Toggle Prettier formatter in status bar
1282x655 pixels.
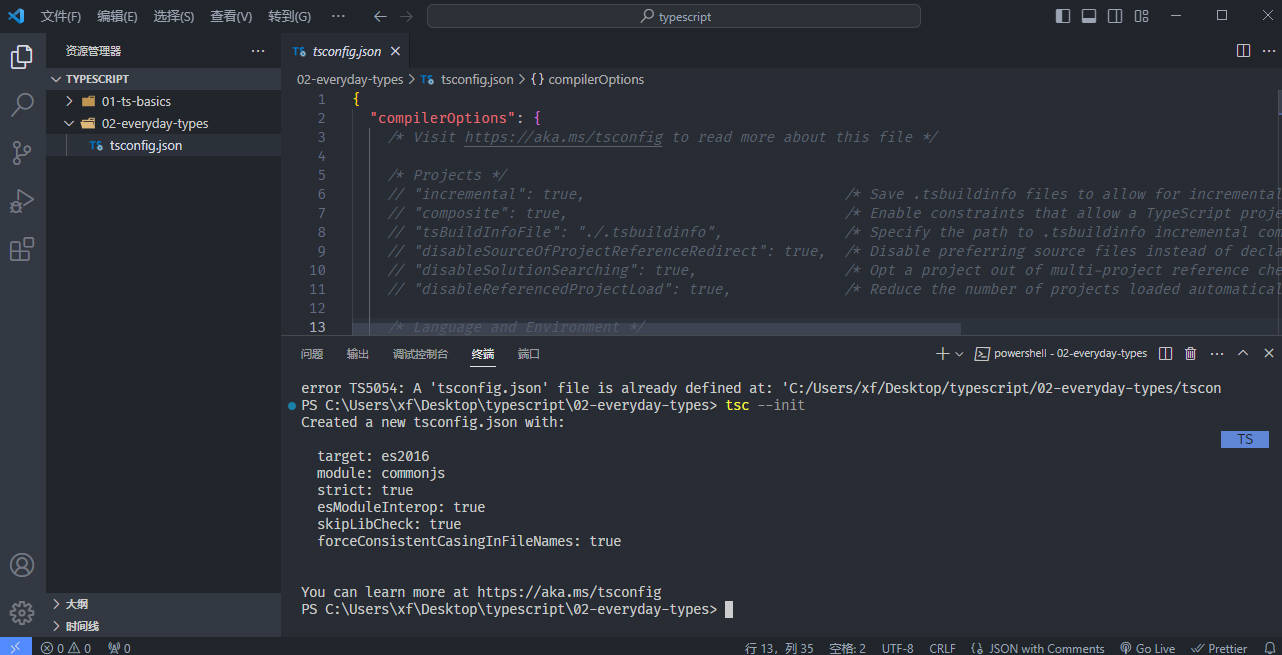[1220, 648]
